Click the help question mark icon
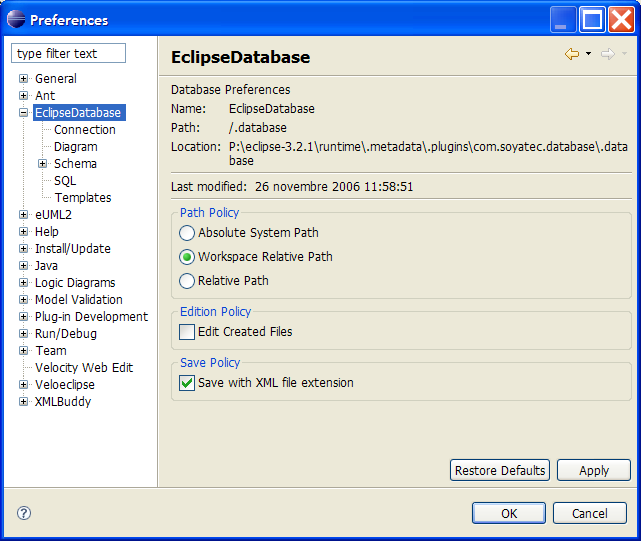 (24, 513)
